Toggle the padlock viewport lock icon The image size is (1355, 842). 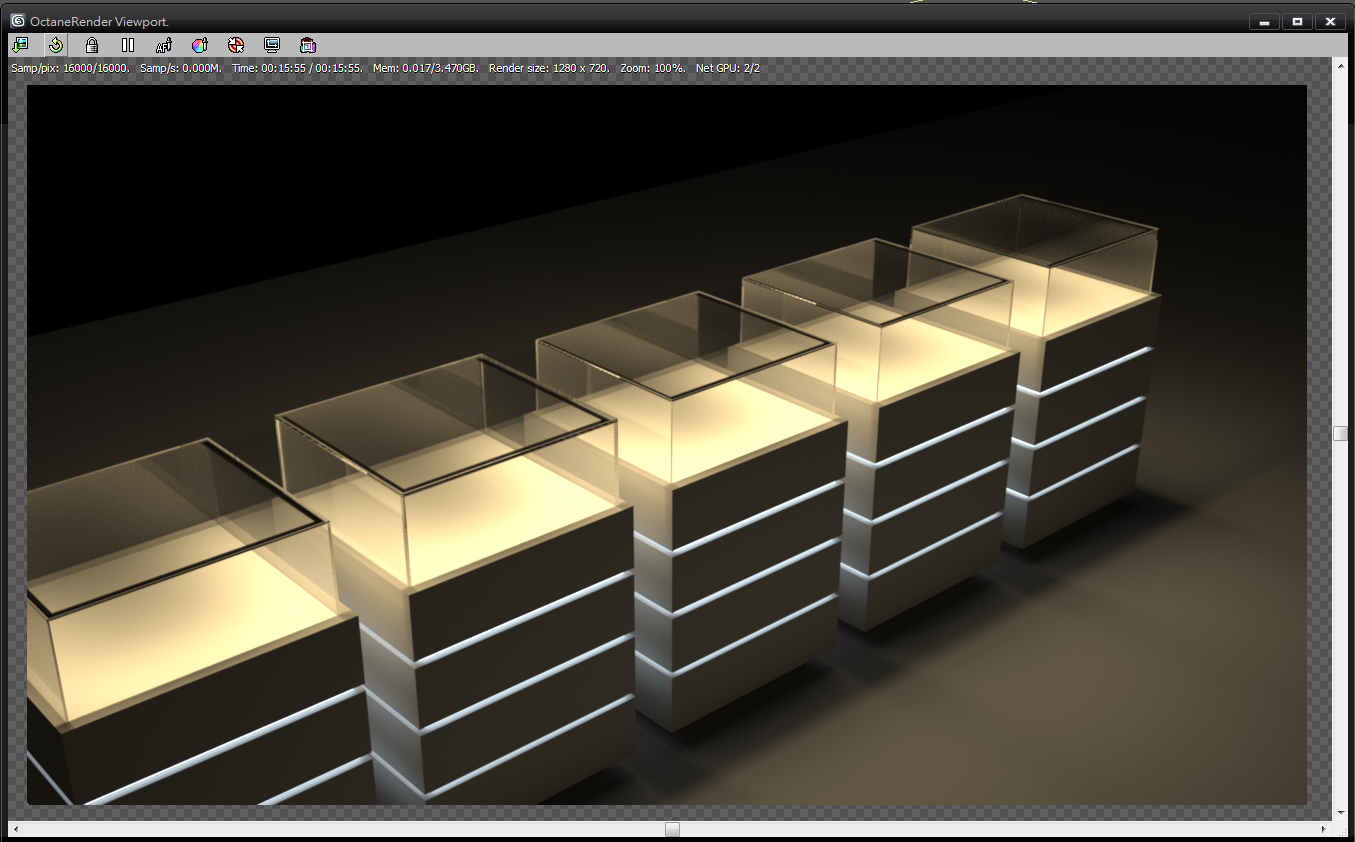click(x=92, y=45)
